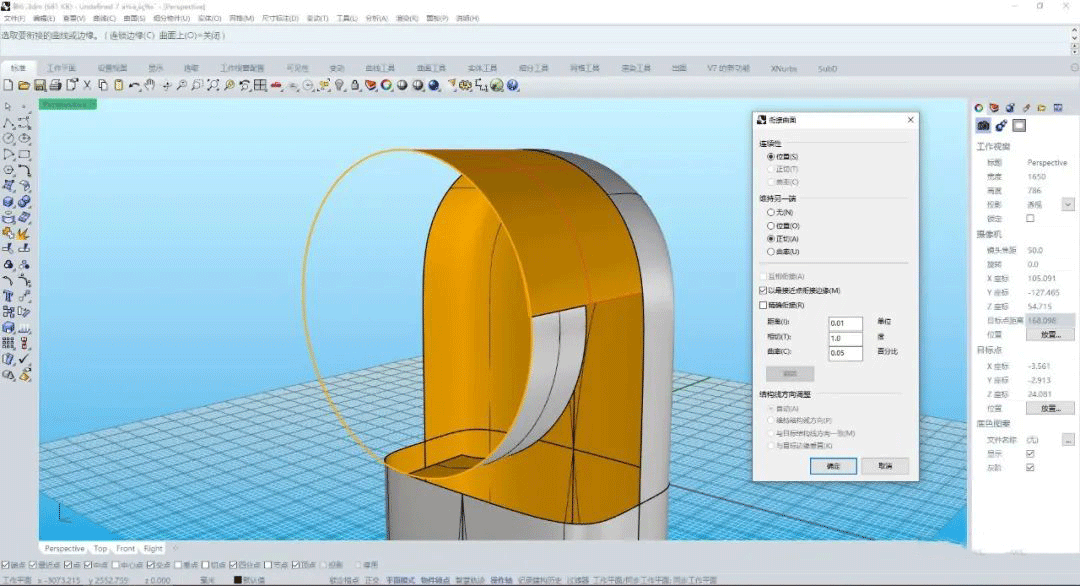Switch to the Front viewport tab

pos(125,548)
